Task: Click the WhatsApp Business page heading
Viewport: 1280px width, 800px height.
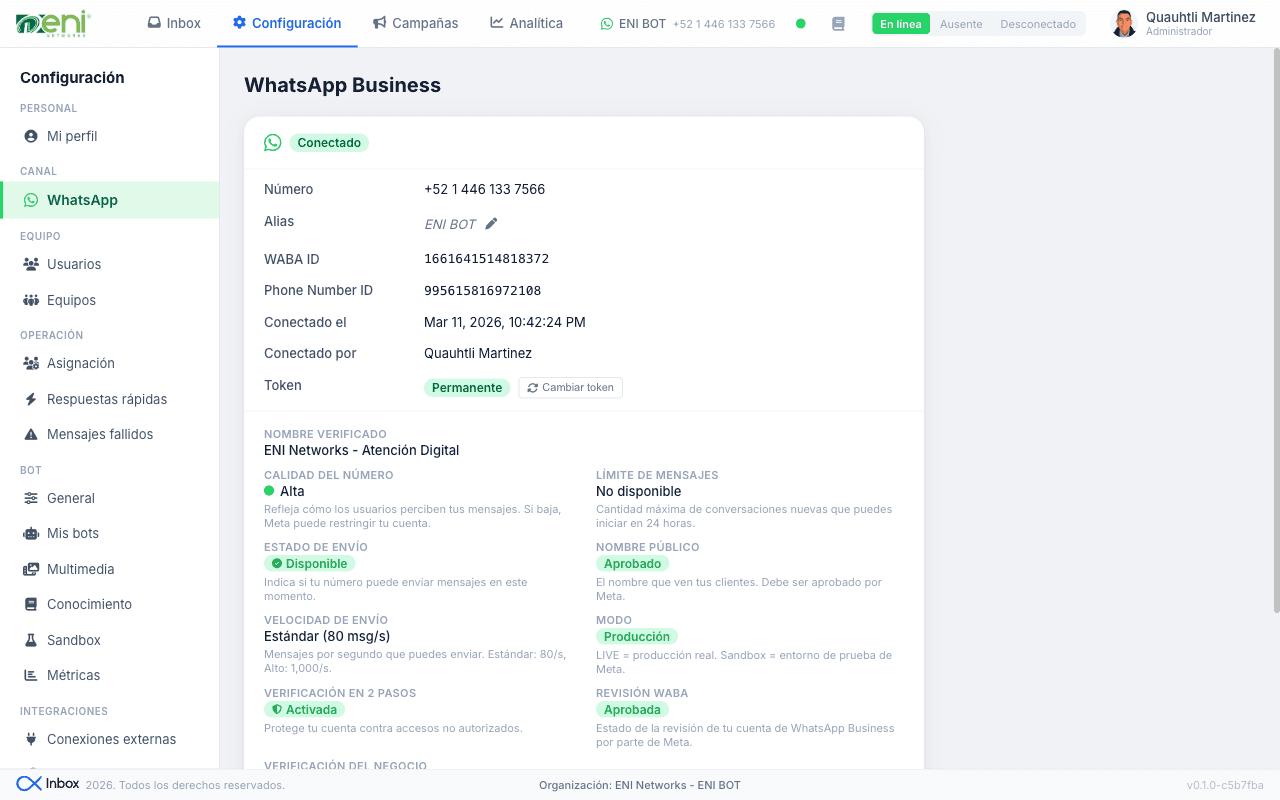Action: tap(343, 85)
